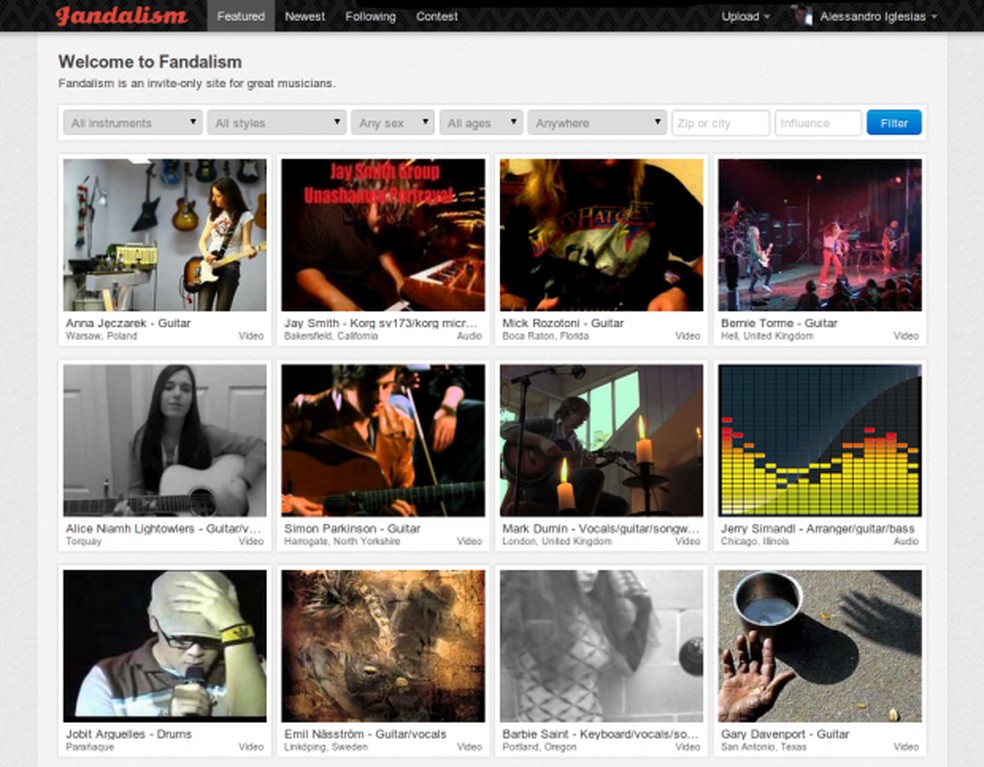
Task: Open the Any sex dropdown
Action: [393, 122]
